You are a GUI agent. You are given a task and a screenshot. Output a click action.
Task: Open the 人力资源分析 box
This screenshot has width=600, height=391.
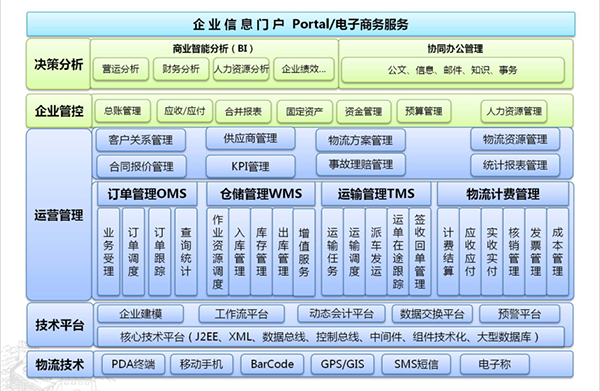(x=241, y=69)
